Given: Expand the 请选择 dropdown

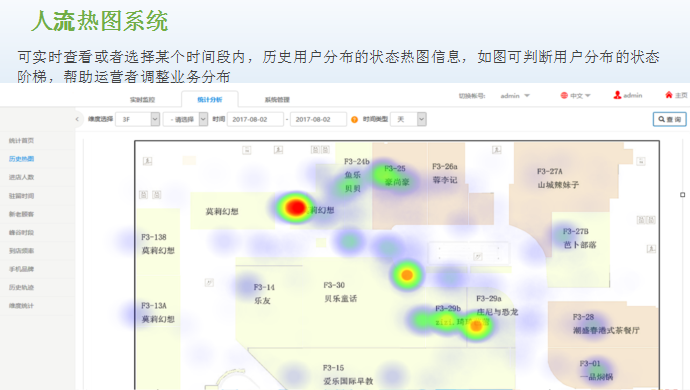Looking at the screenshot, I should click(185, 119).
